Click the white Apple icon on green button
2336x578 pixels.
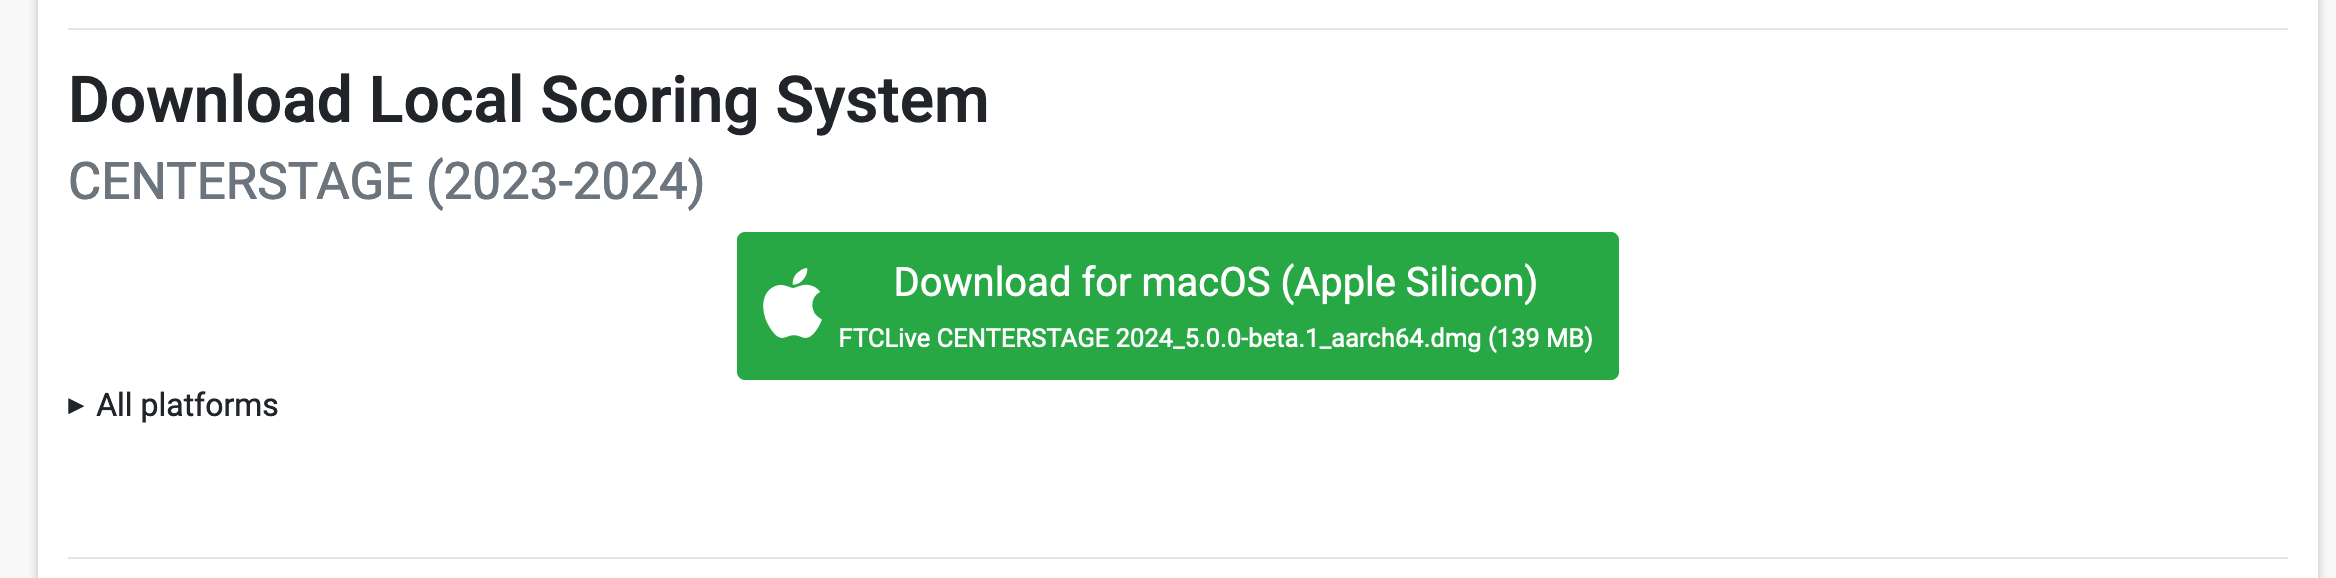pos(792,304)
